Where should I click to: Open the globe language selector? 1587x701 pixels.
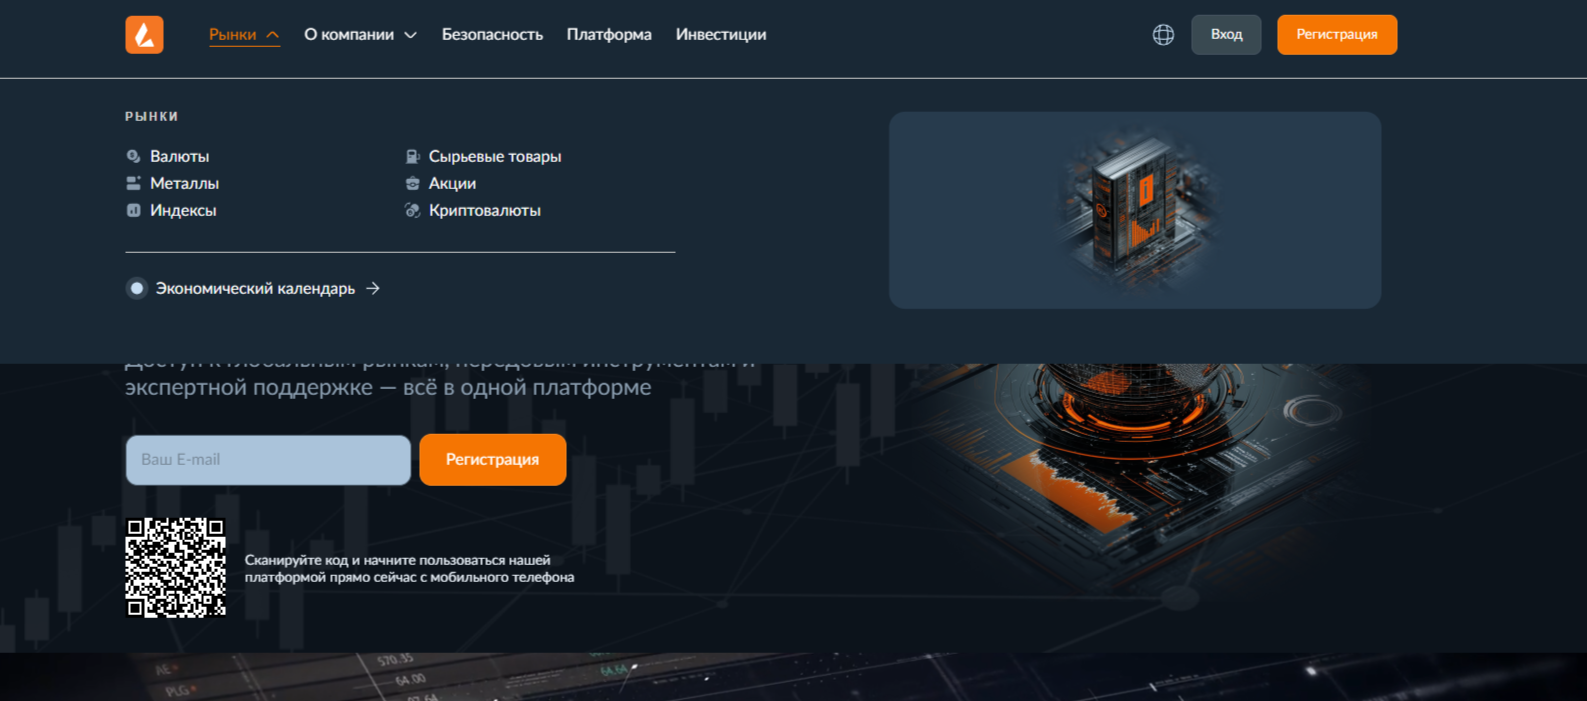click(x=1163, y=35)
